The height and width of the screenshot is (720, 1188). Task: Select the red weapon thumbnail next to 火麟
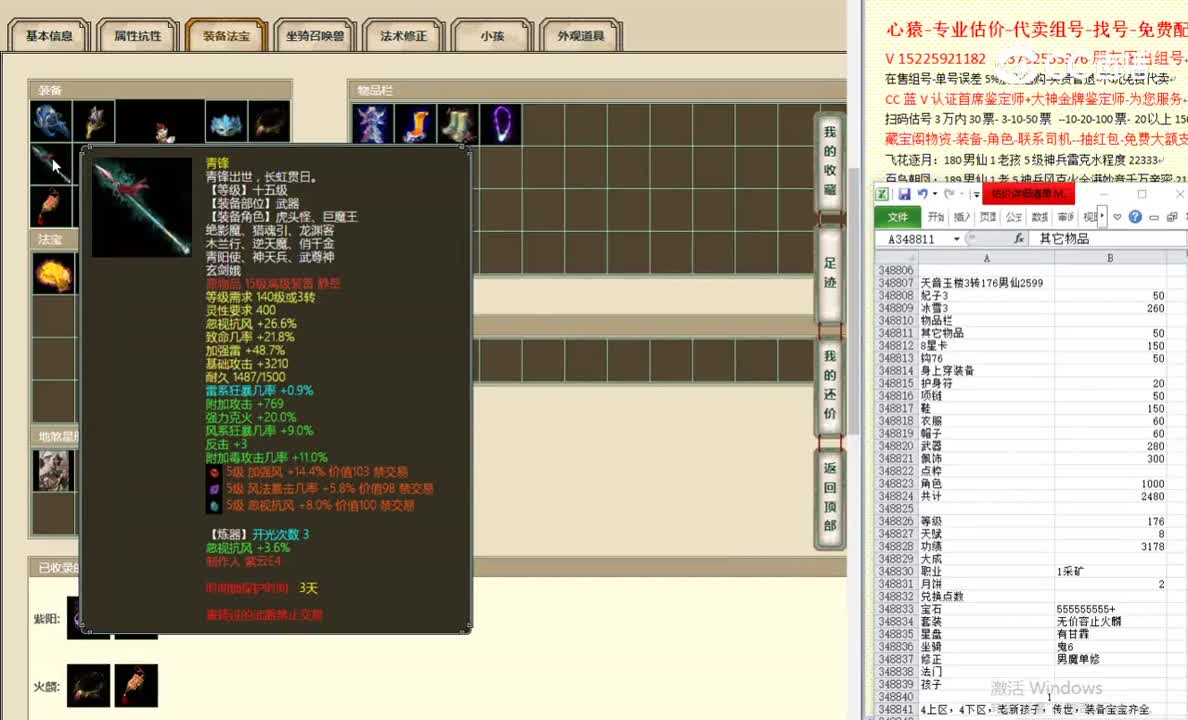pos(136,685)
